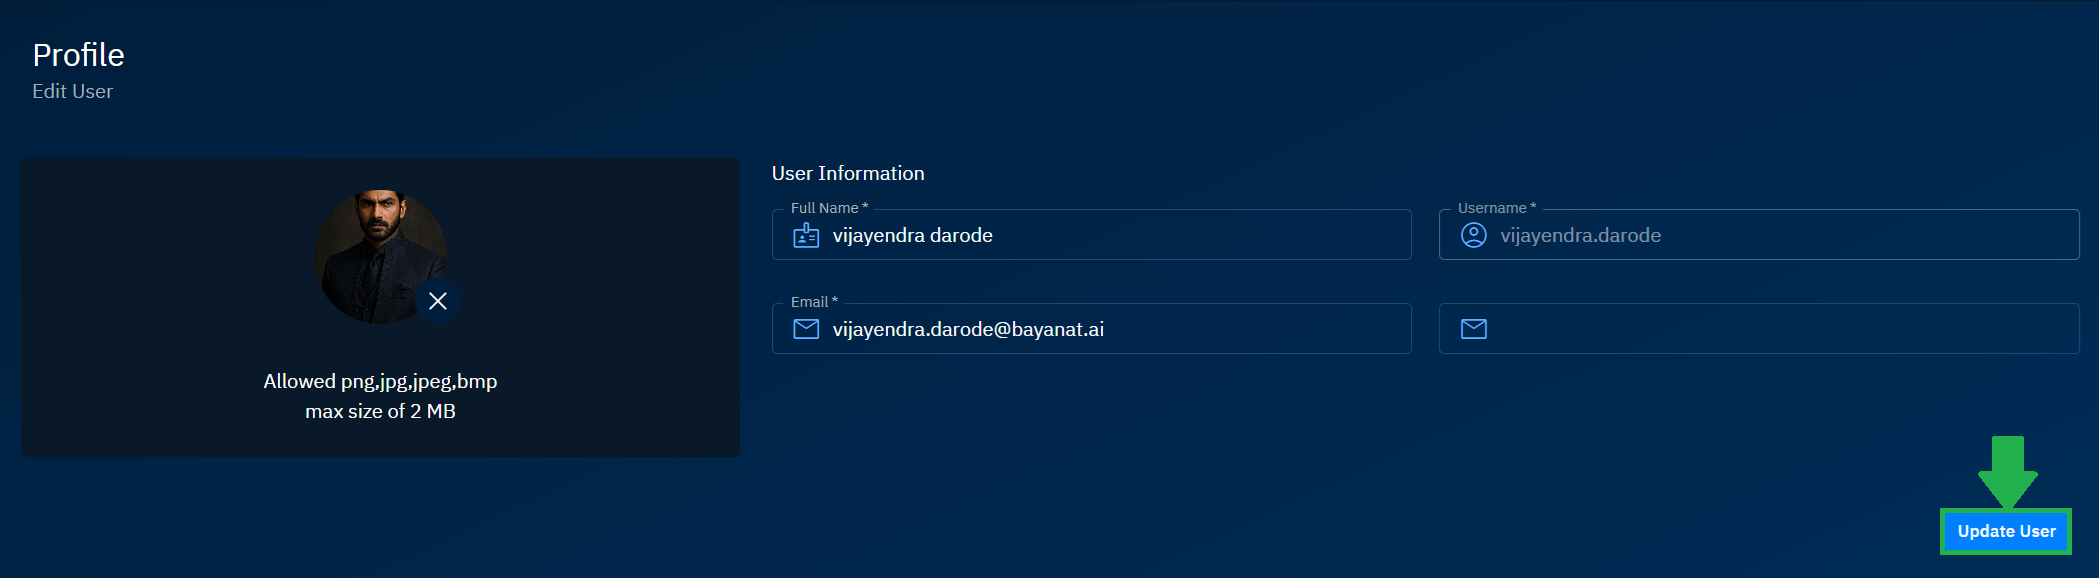Screen dimensions: 2099x578
Task: Click the envelope icon beside vijayendra.darode@bayanat.ai
Action: [806, 329]
